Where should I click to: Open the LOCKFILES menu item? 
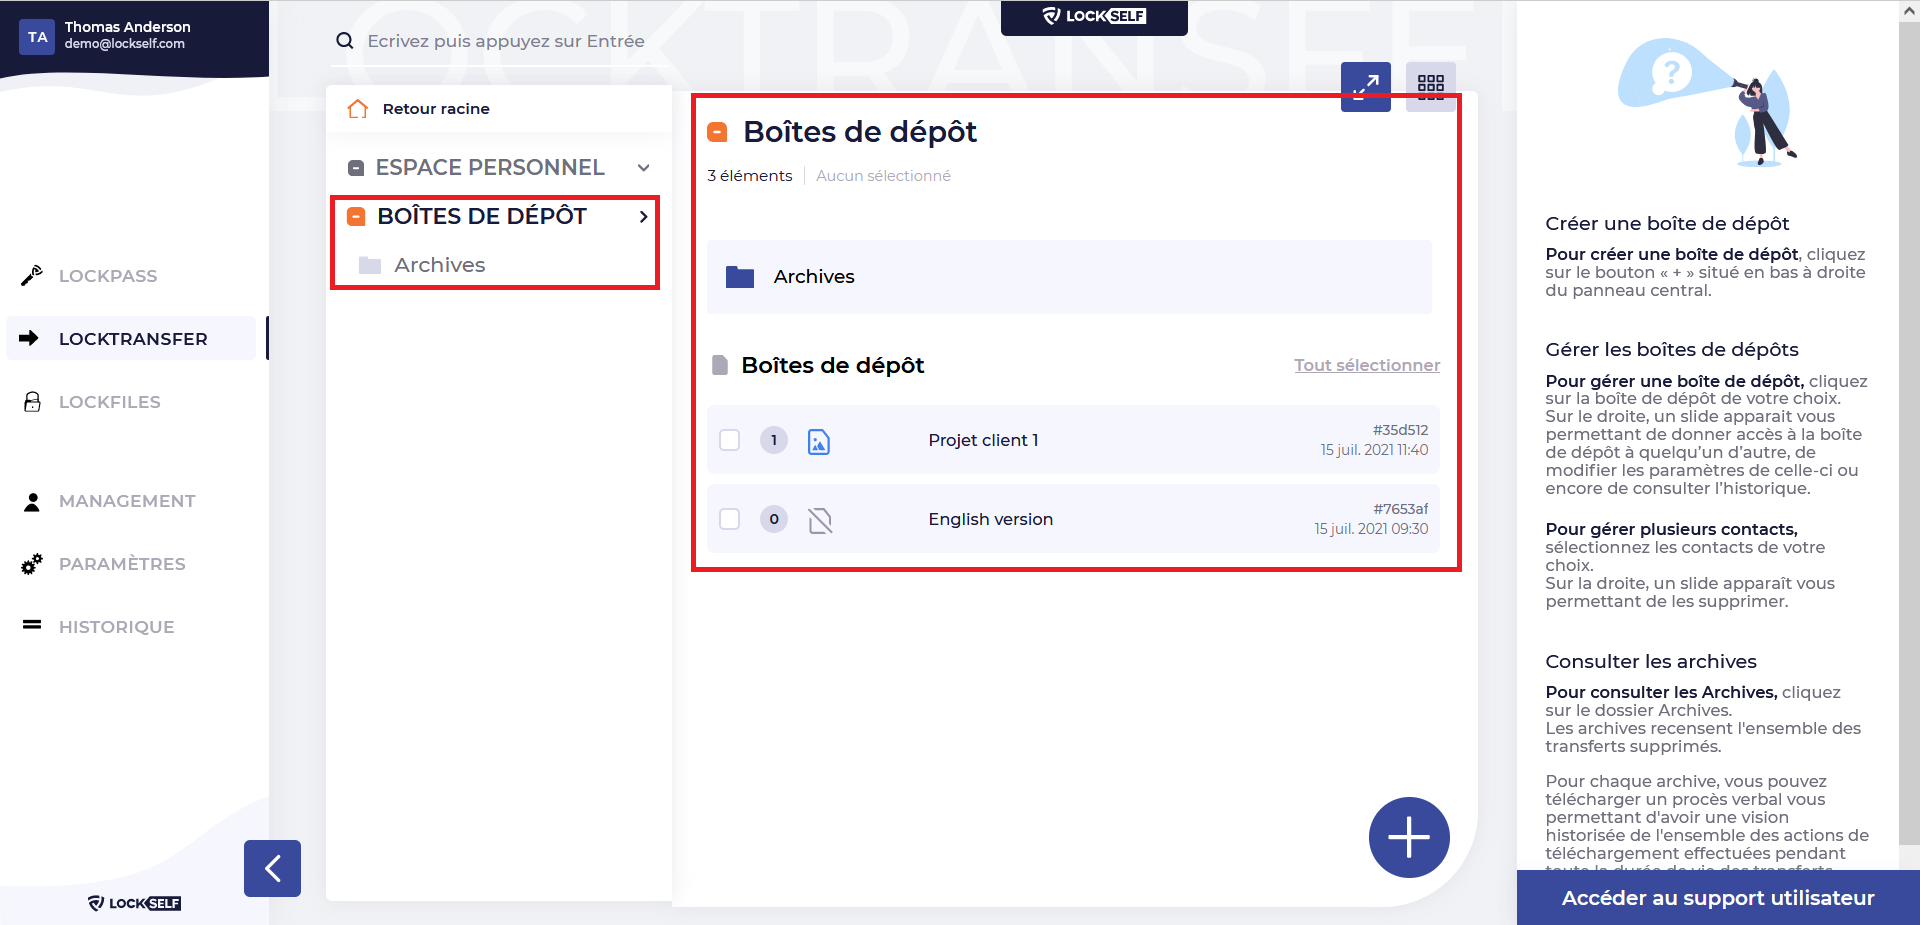[x=110, y=402]
